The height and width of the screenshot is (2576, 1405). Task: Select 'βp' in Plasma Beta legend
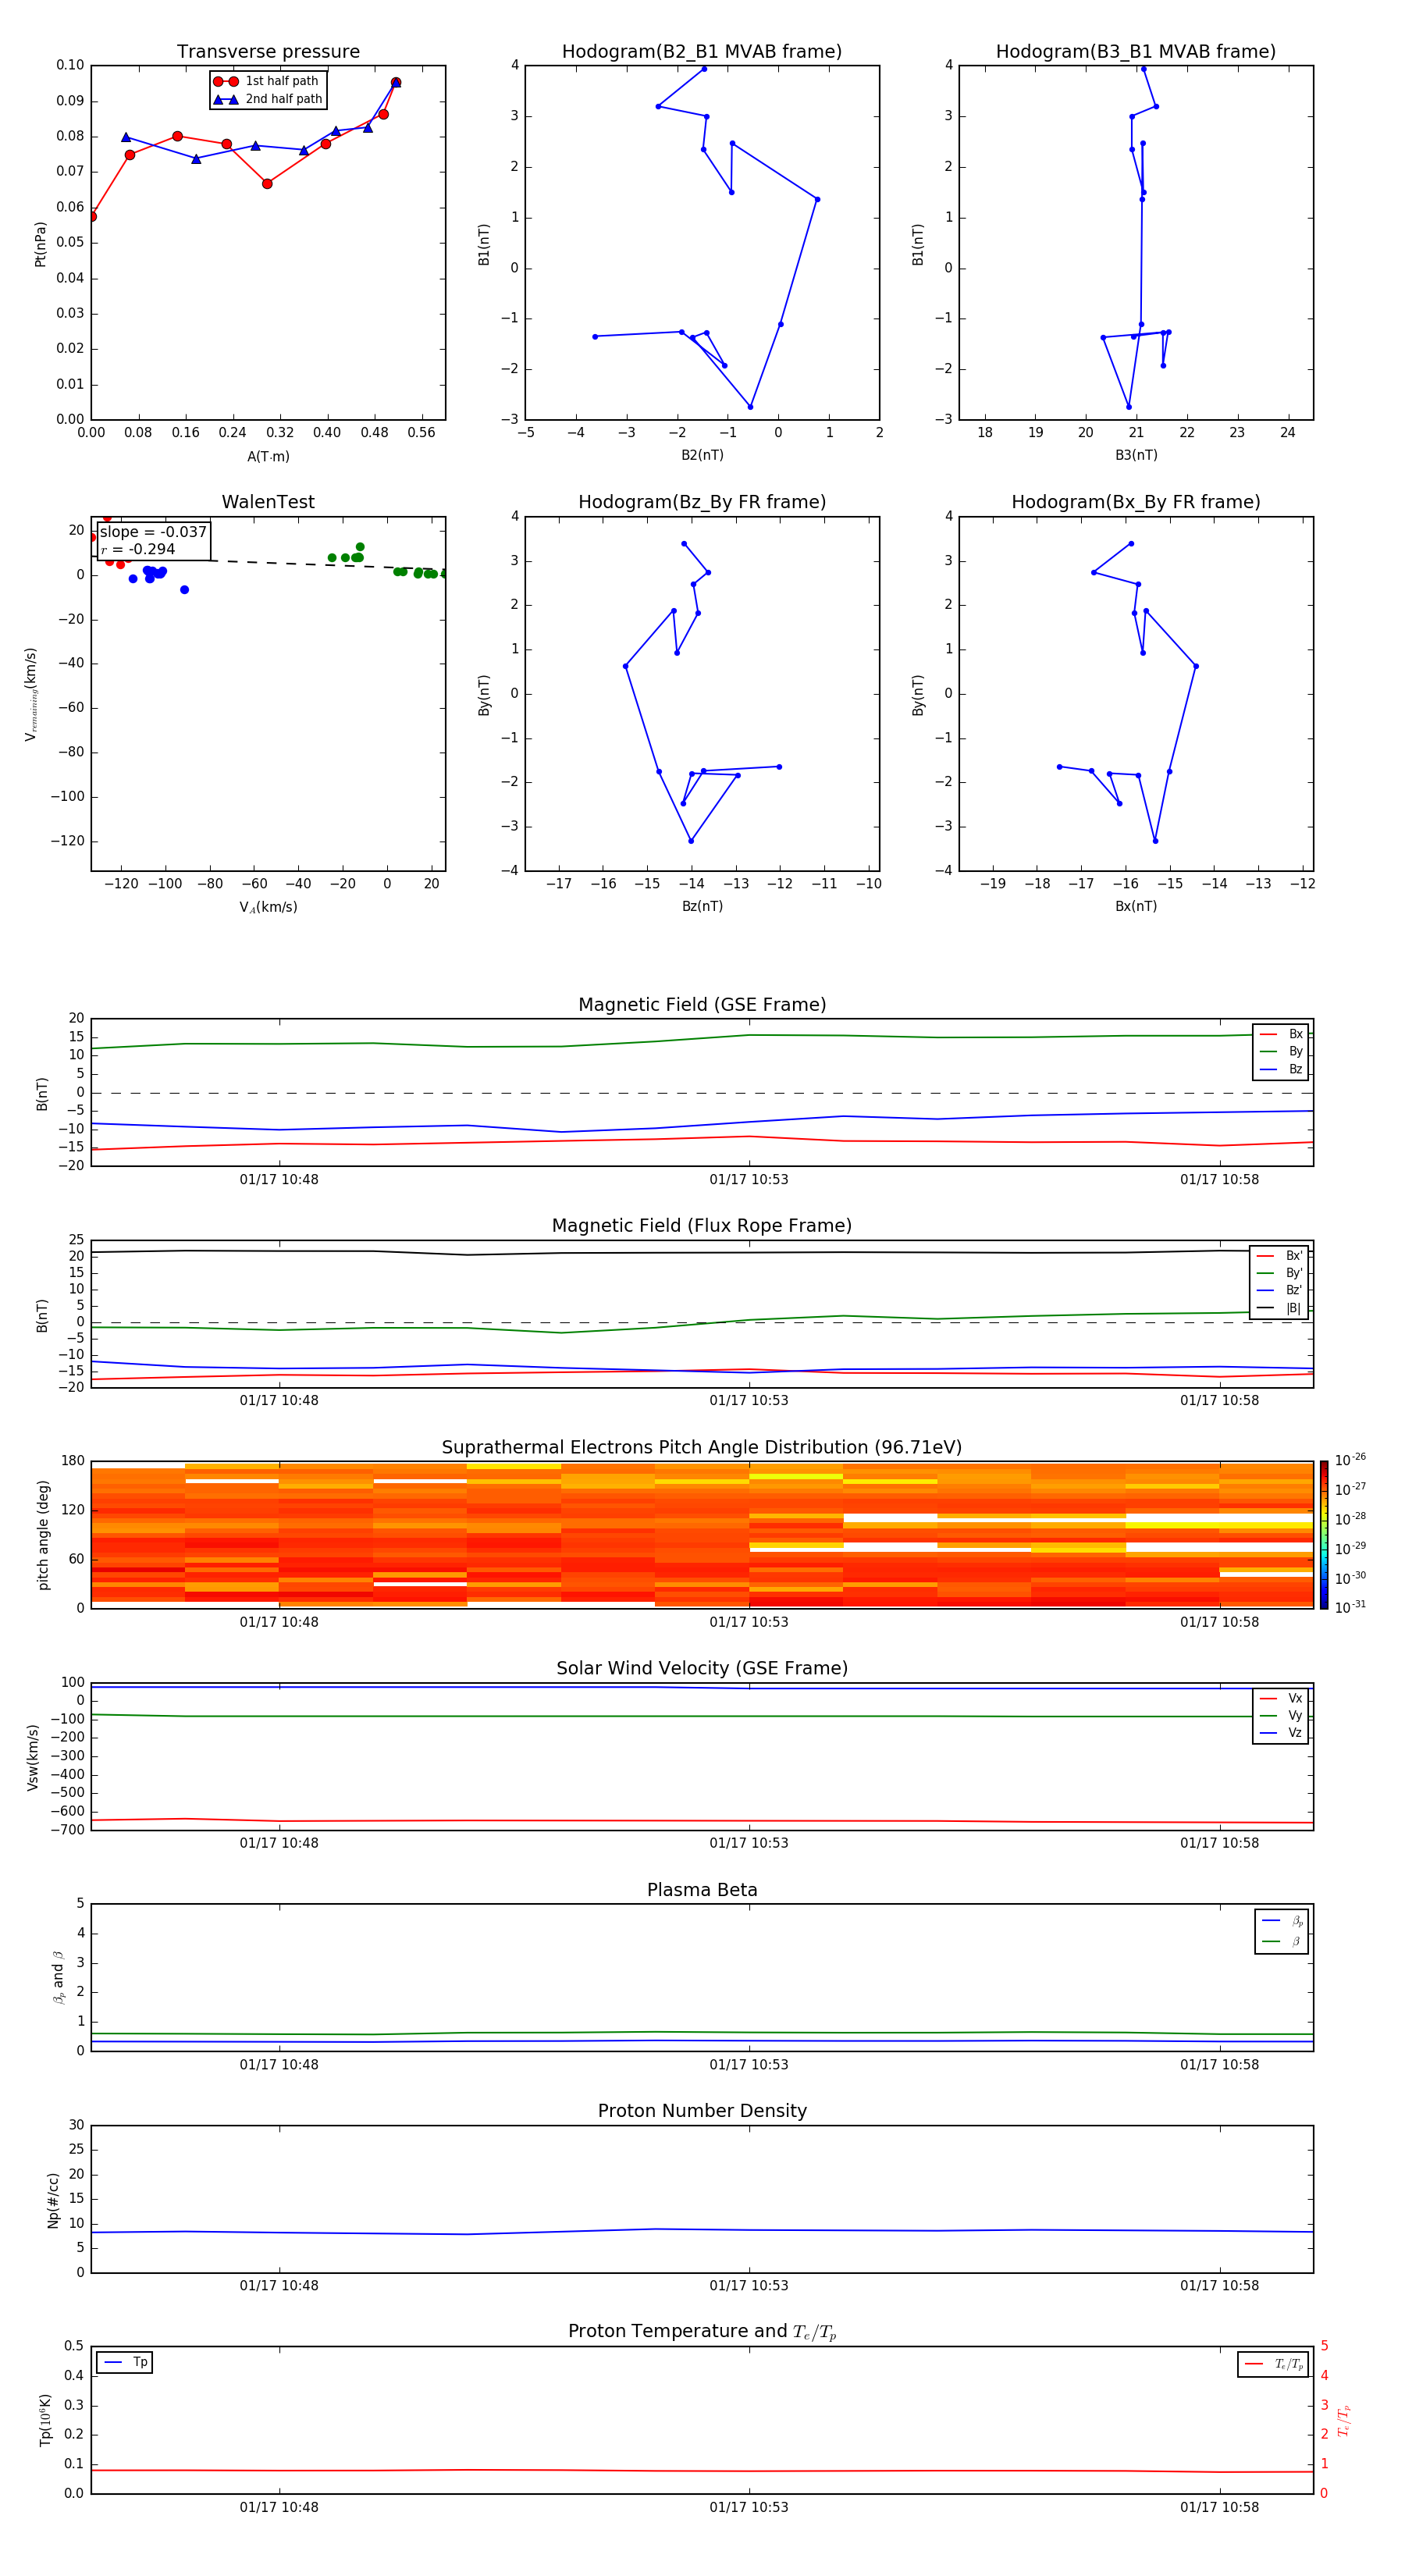pos(1282,1921)
